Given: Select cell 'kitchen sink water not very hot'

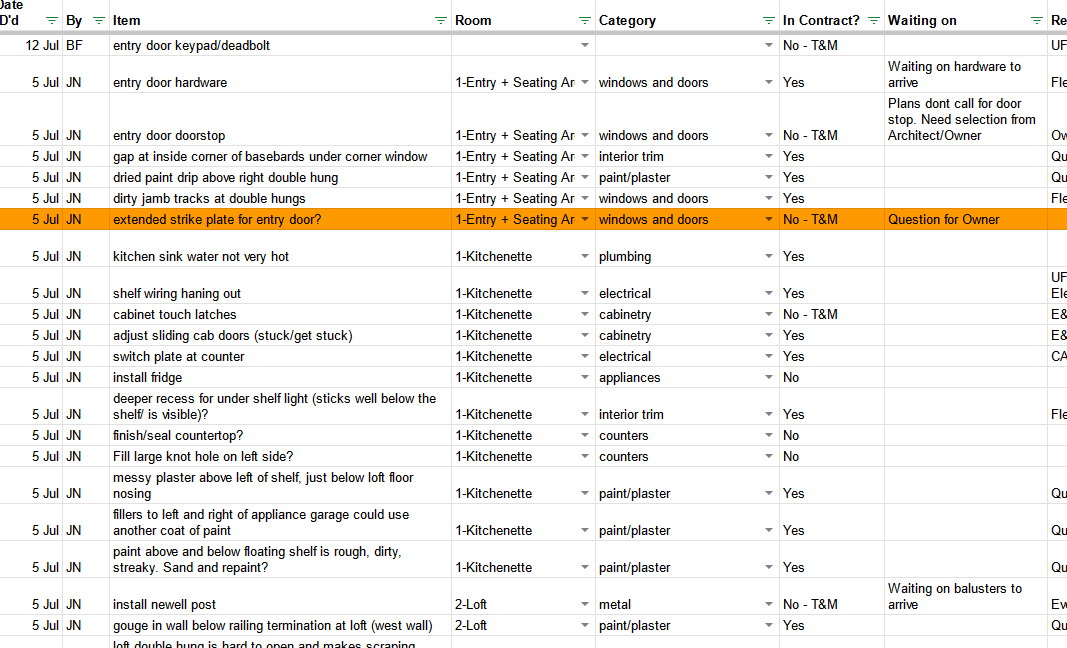Looking at the screenshot, I should pyautogui.click(x=280, y=248).
